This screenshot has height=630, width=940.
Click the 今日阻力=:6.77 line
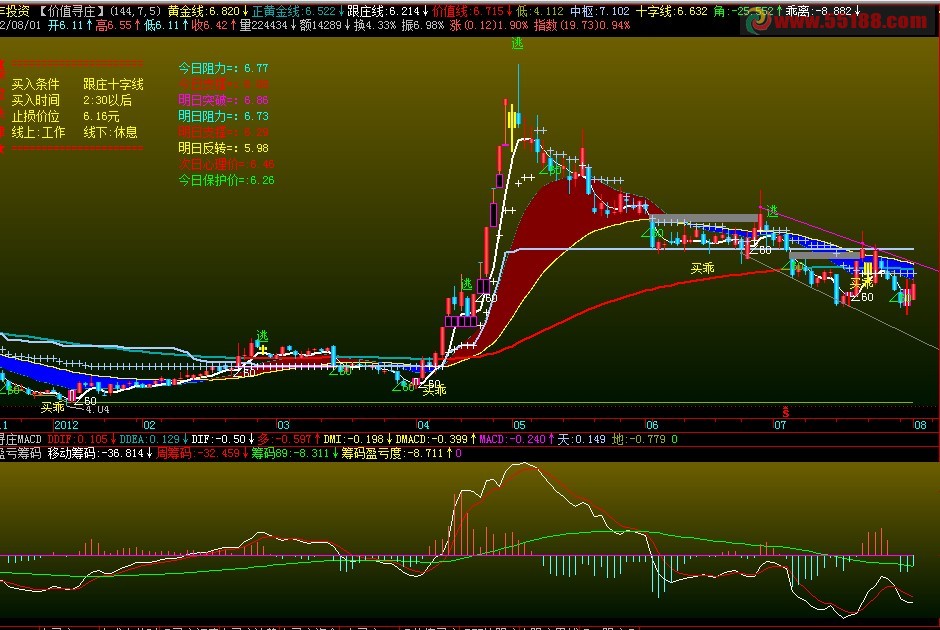[x=223, y=68]
